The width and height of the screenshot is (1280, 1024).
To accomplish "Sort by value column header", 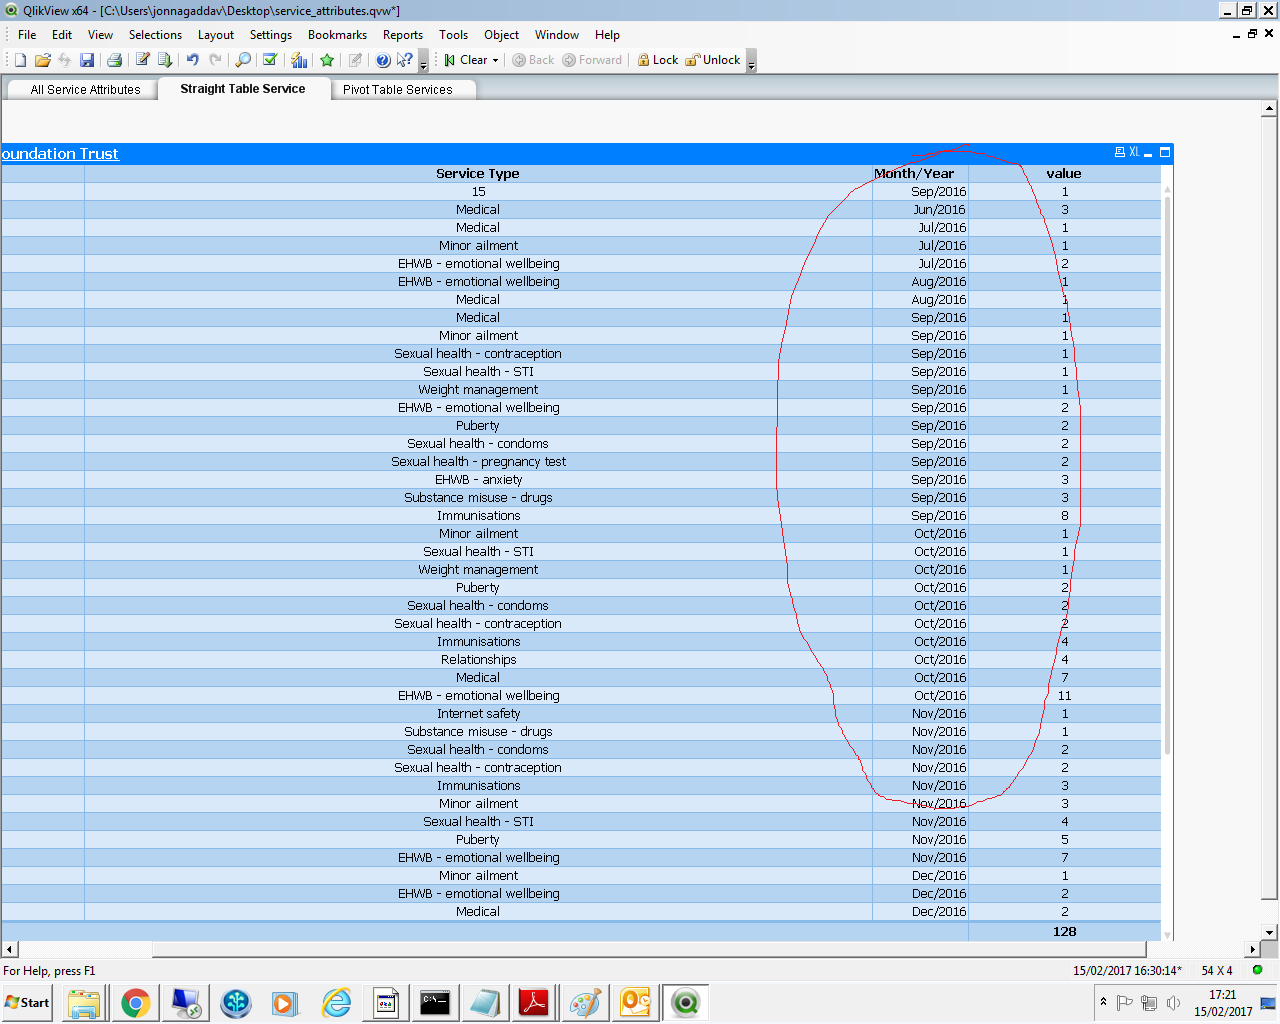I will tap(1064, 173).
